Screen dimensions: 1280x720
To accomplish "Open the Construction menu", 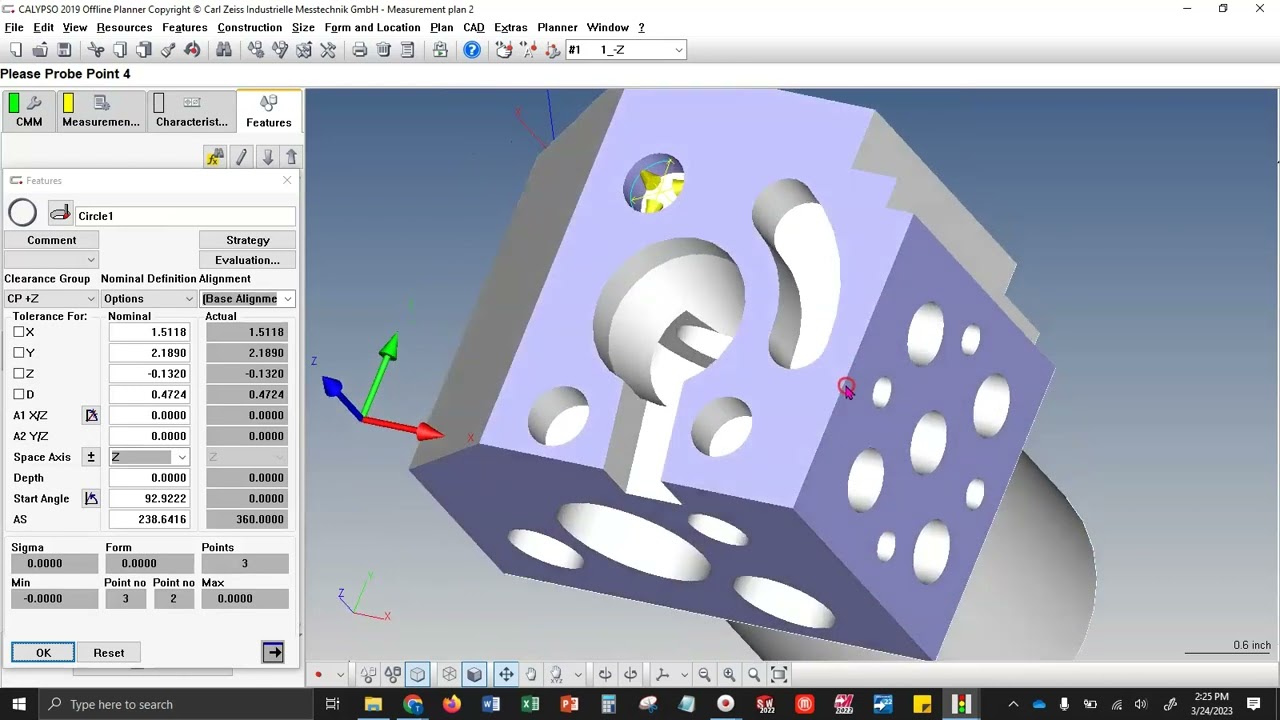I will click(250, 27).
